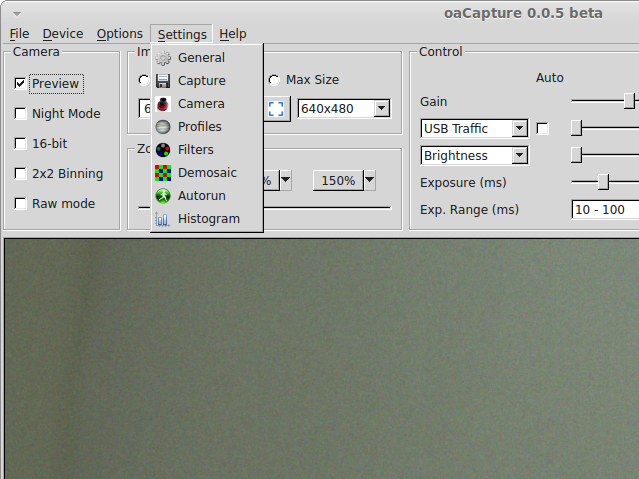Click the Profiles icon in menu
This screenshot has height=479, width=639.
point(163,127)
